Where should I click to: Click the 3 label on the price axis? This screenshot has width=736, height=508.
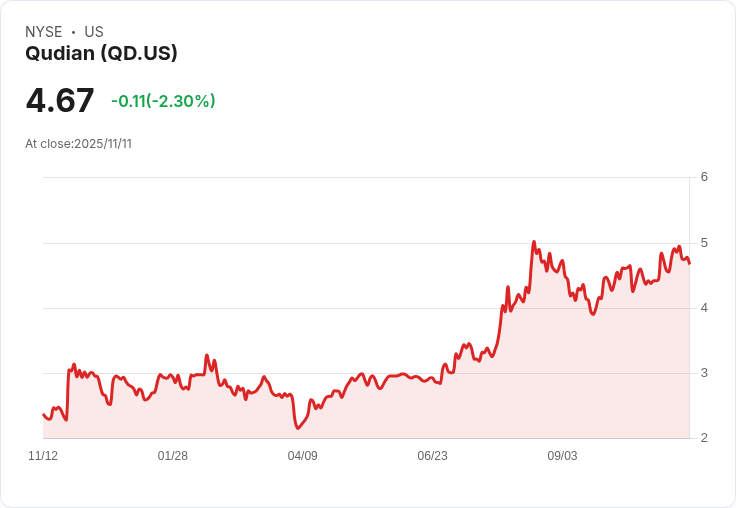(x=704, y=373)
